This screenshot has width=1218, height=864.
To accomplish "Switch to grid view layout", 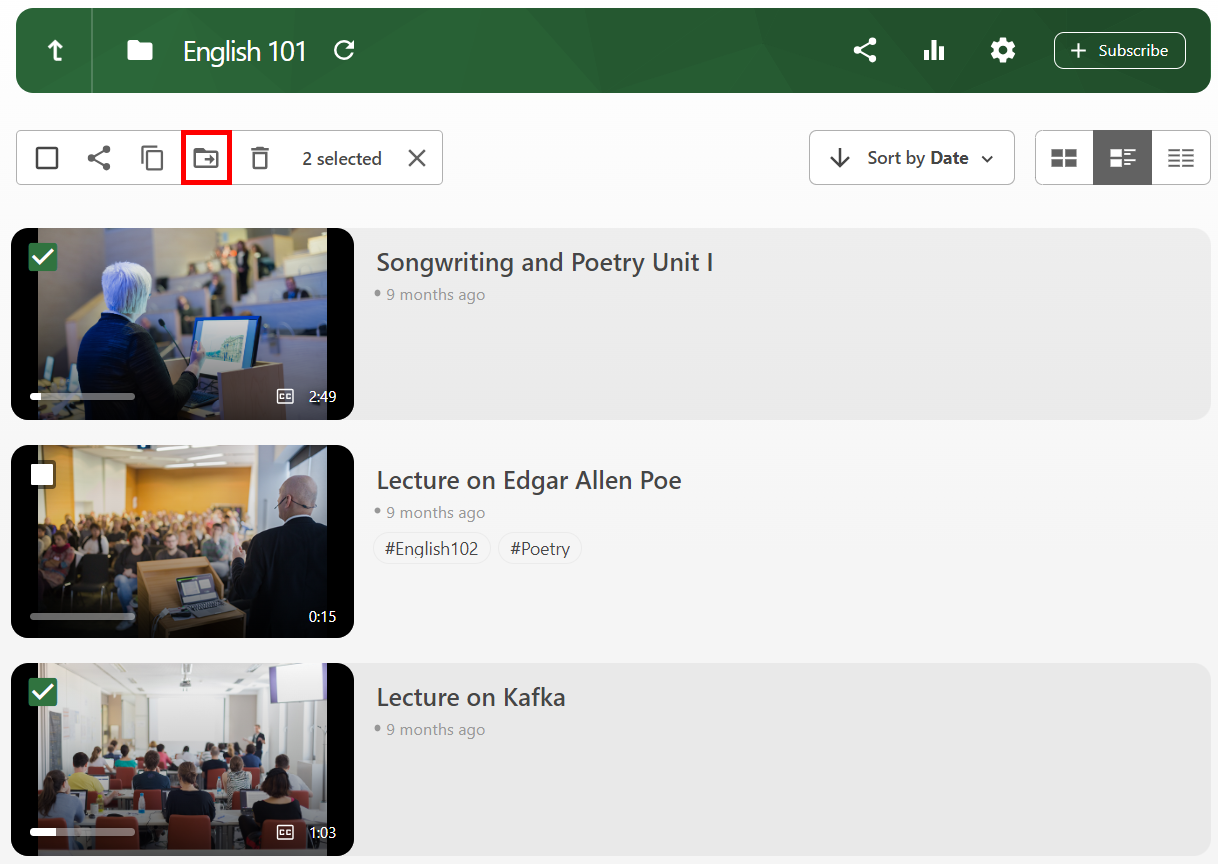I will pos(1064,158).
